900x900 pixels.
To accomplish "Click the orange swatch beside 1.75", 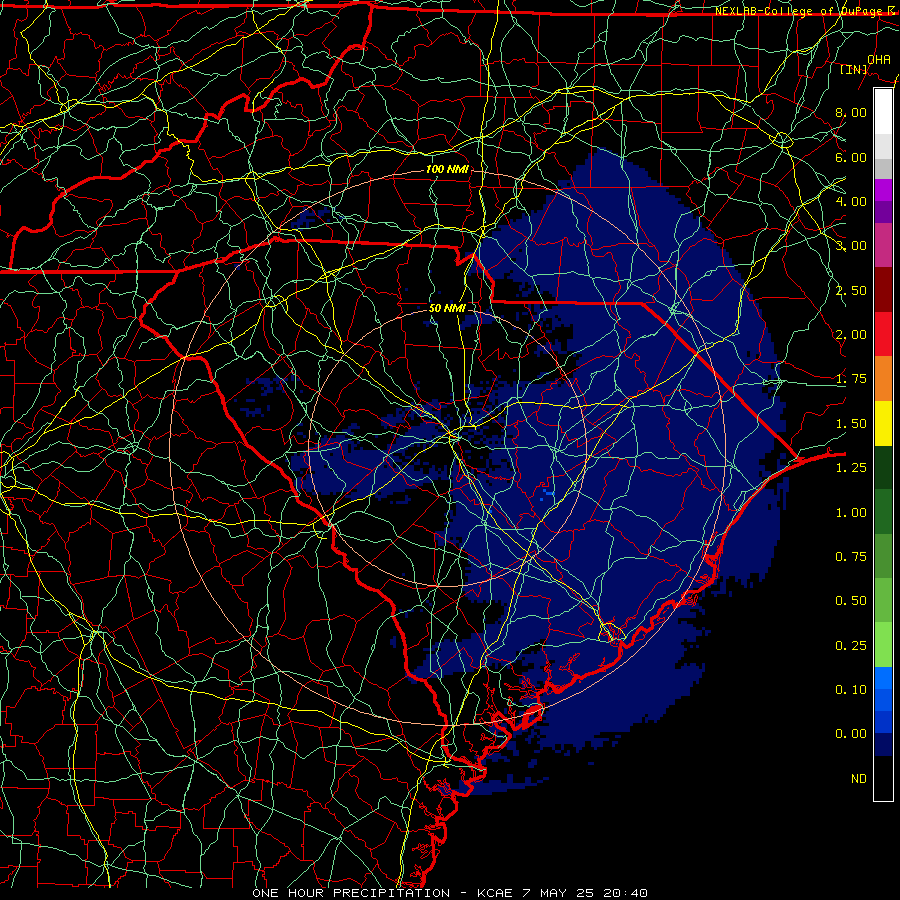I will click(883, 378).
